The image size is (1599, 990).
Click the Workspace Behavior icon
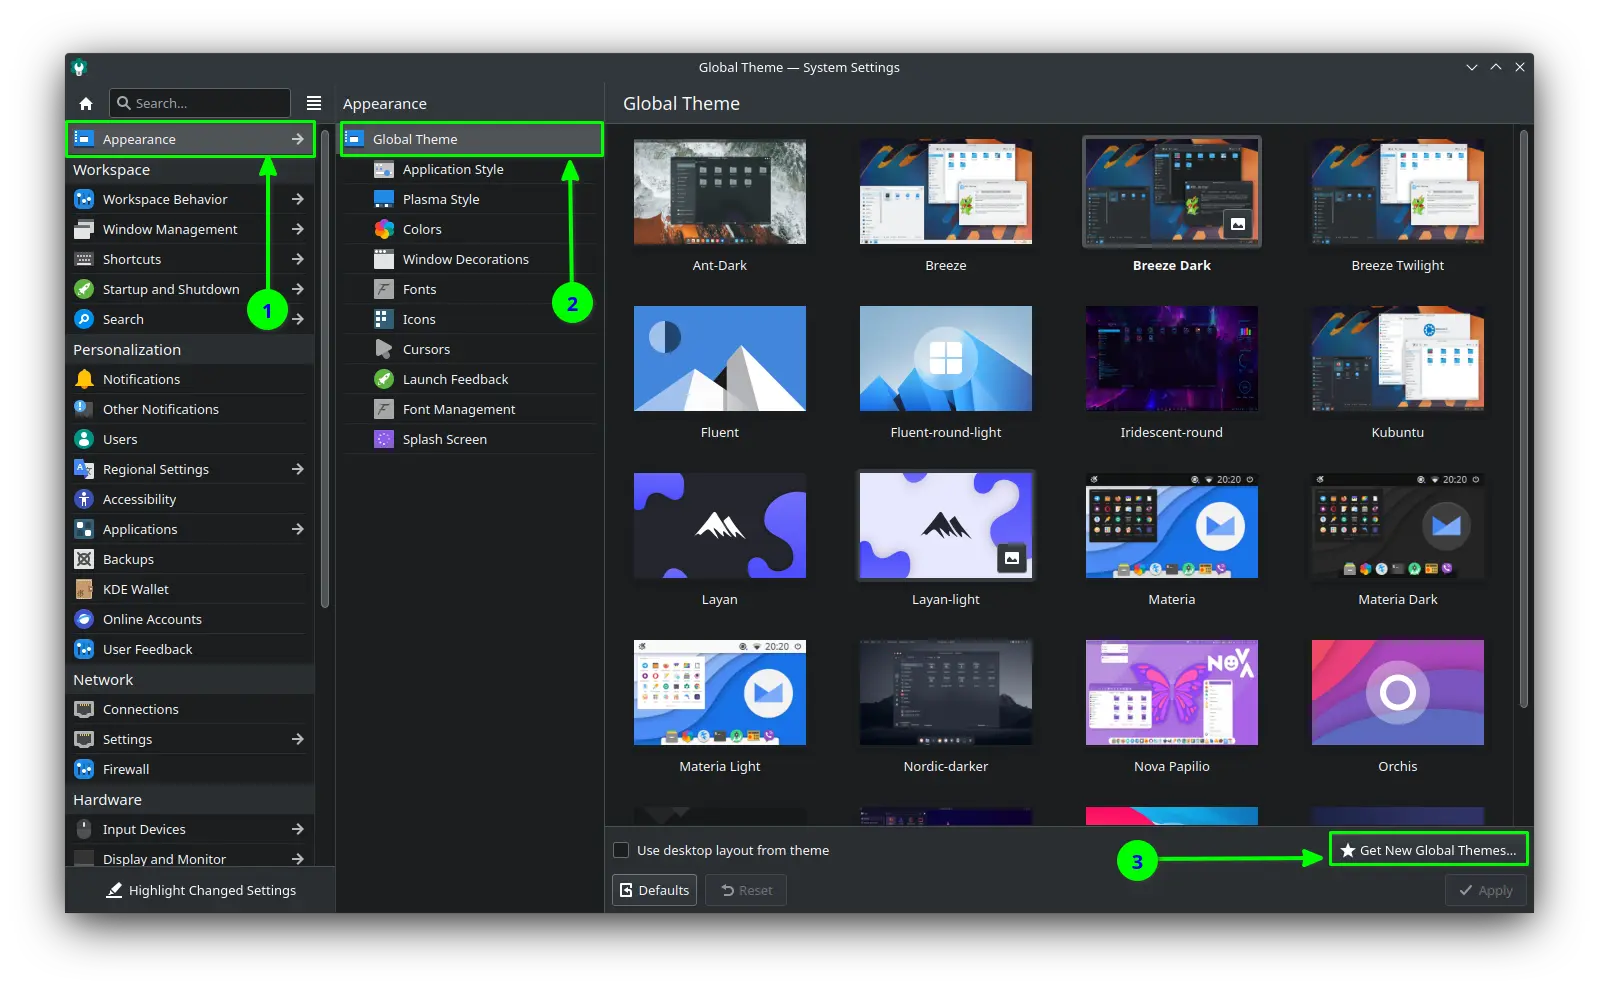click(x=84, y=199)
